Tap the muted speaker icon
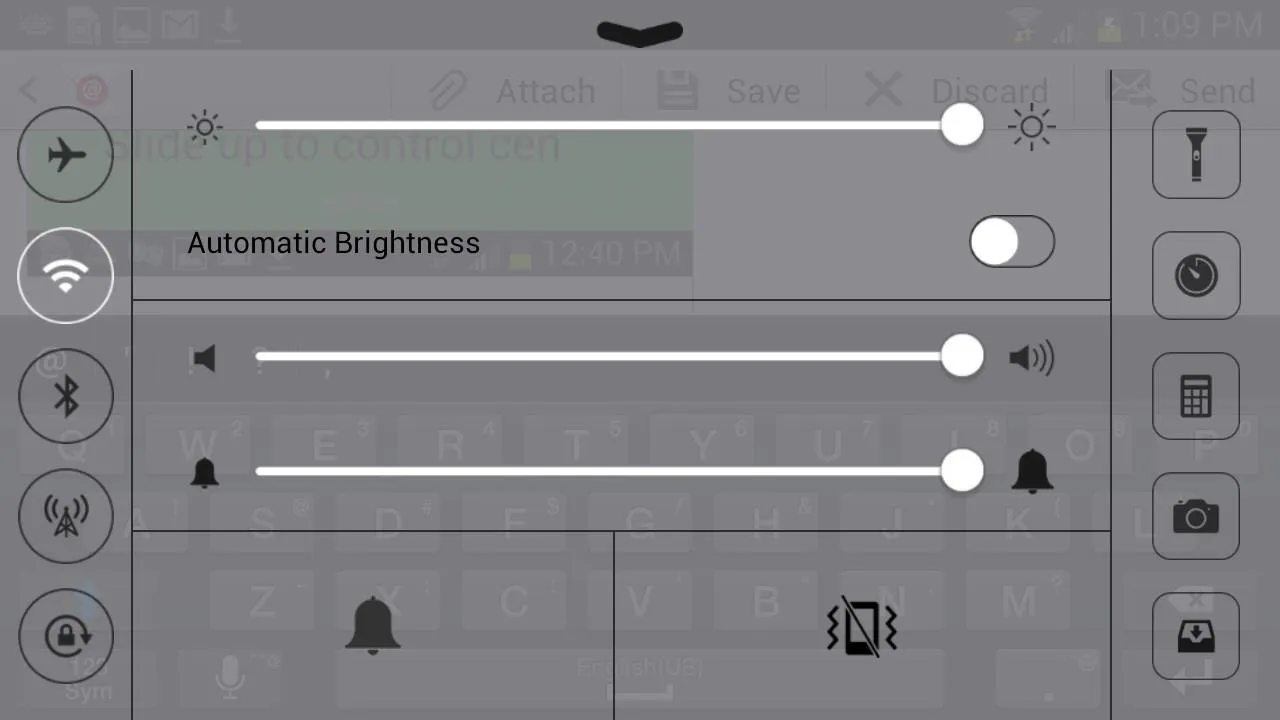1280x720 pixels. pos(203,359)
